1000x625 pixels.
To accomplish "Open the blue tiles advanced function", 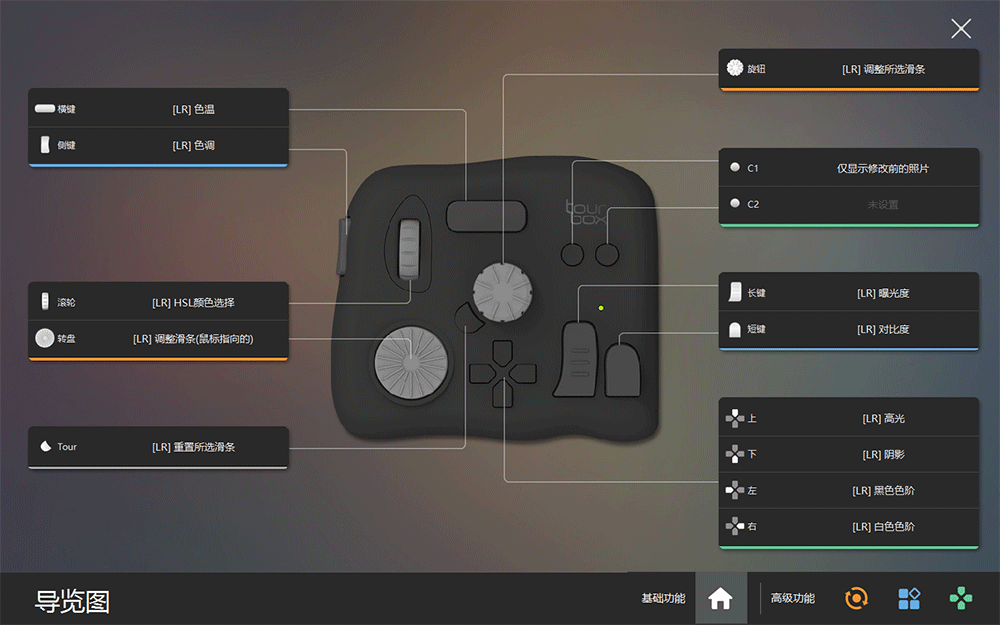I will [909, 598].
